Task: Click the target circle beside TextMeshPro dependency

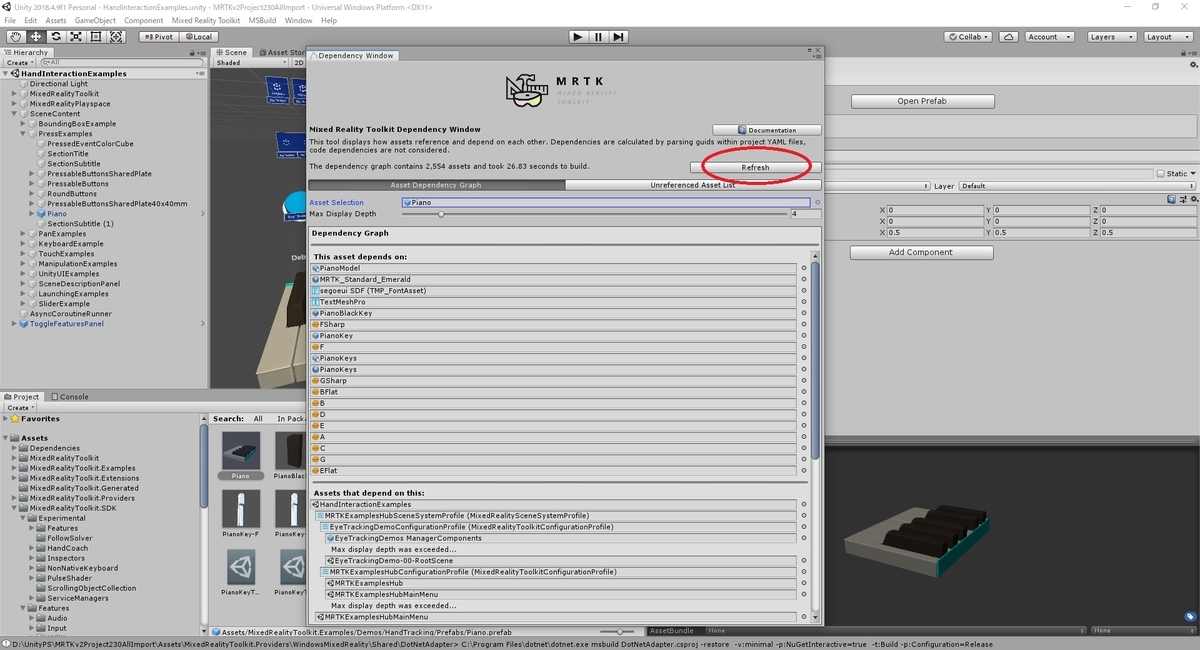Action: click(x=804, y=302)
